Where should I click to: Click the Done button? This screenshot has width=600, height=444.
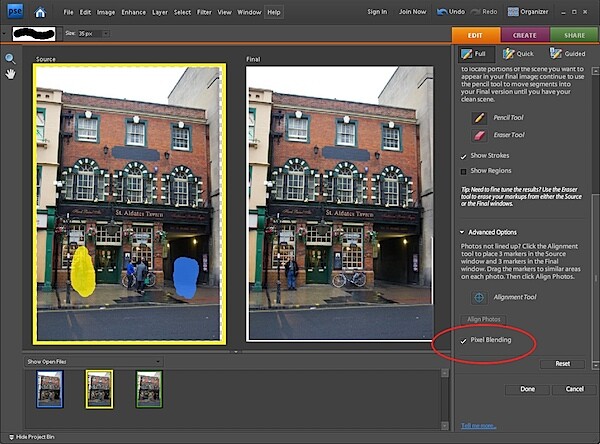tap(527, 389)
